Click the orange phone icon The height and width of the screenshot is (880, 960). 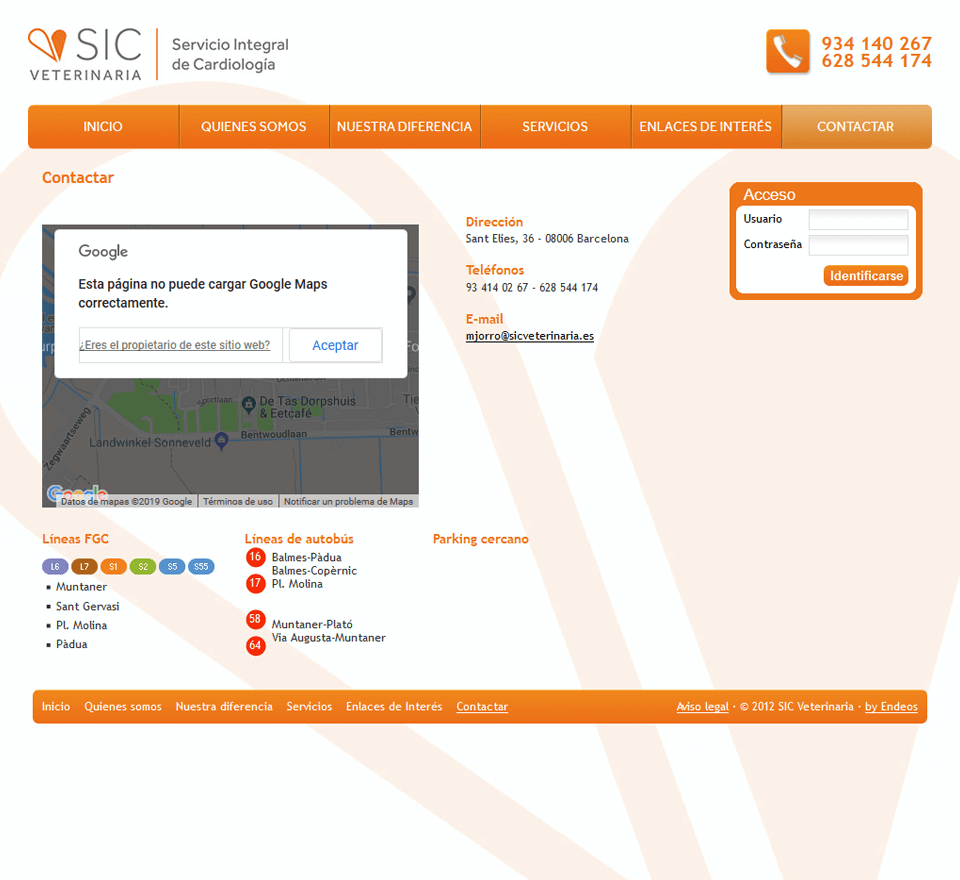click(788, 52)
